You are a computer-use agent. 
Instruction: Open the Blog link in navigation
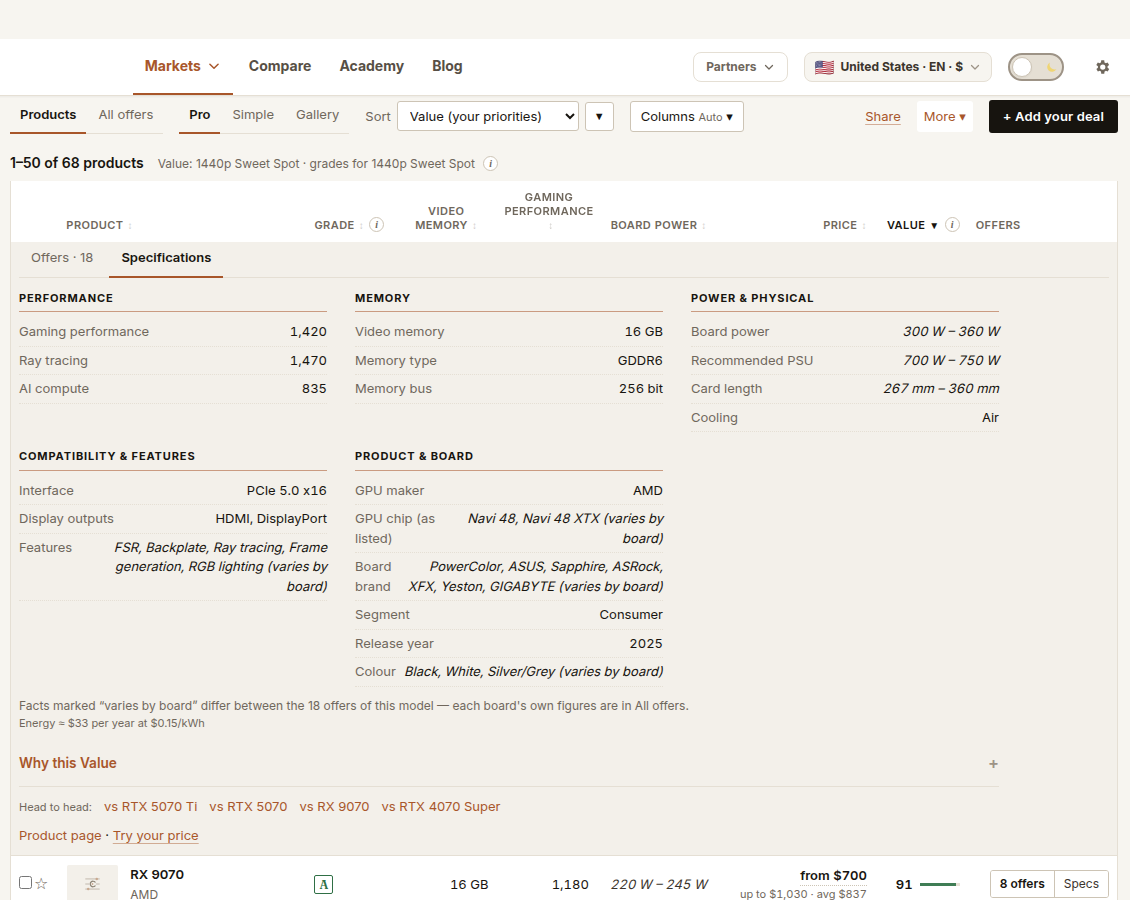pos(448,66)
